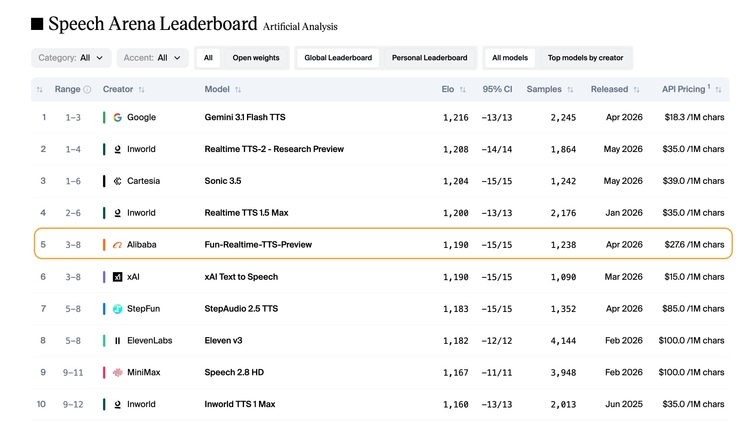Sort by Samples column arrows
Screen dimensions: 750x423
coord(570,89)
